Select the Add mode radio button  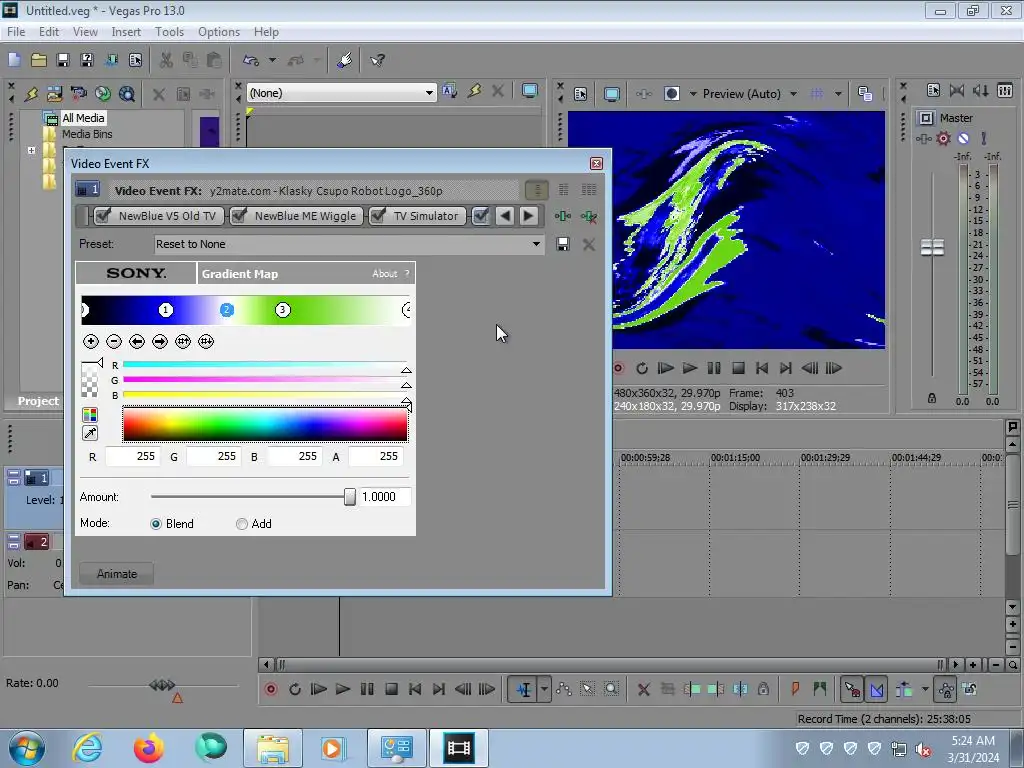242,524
